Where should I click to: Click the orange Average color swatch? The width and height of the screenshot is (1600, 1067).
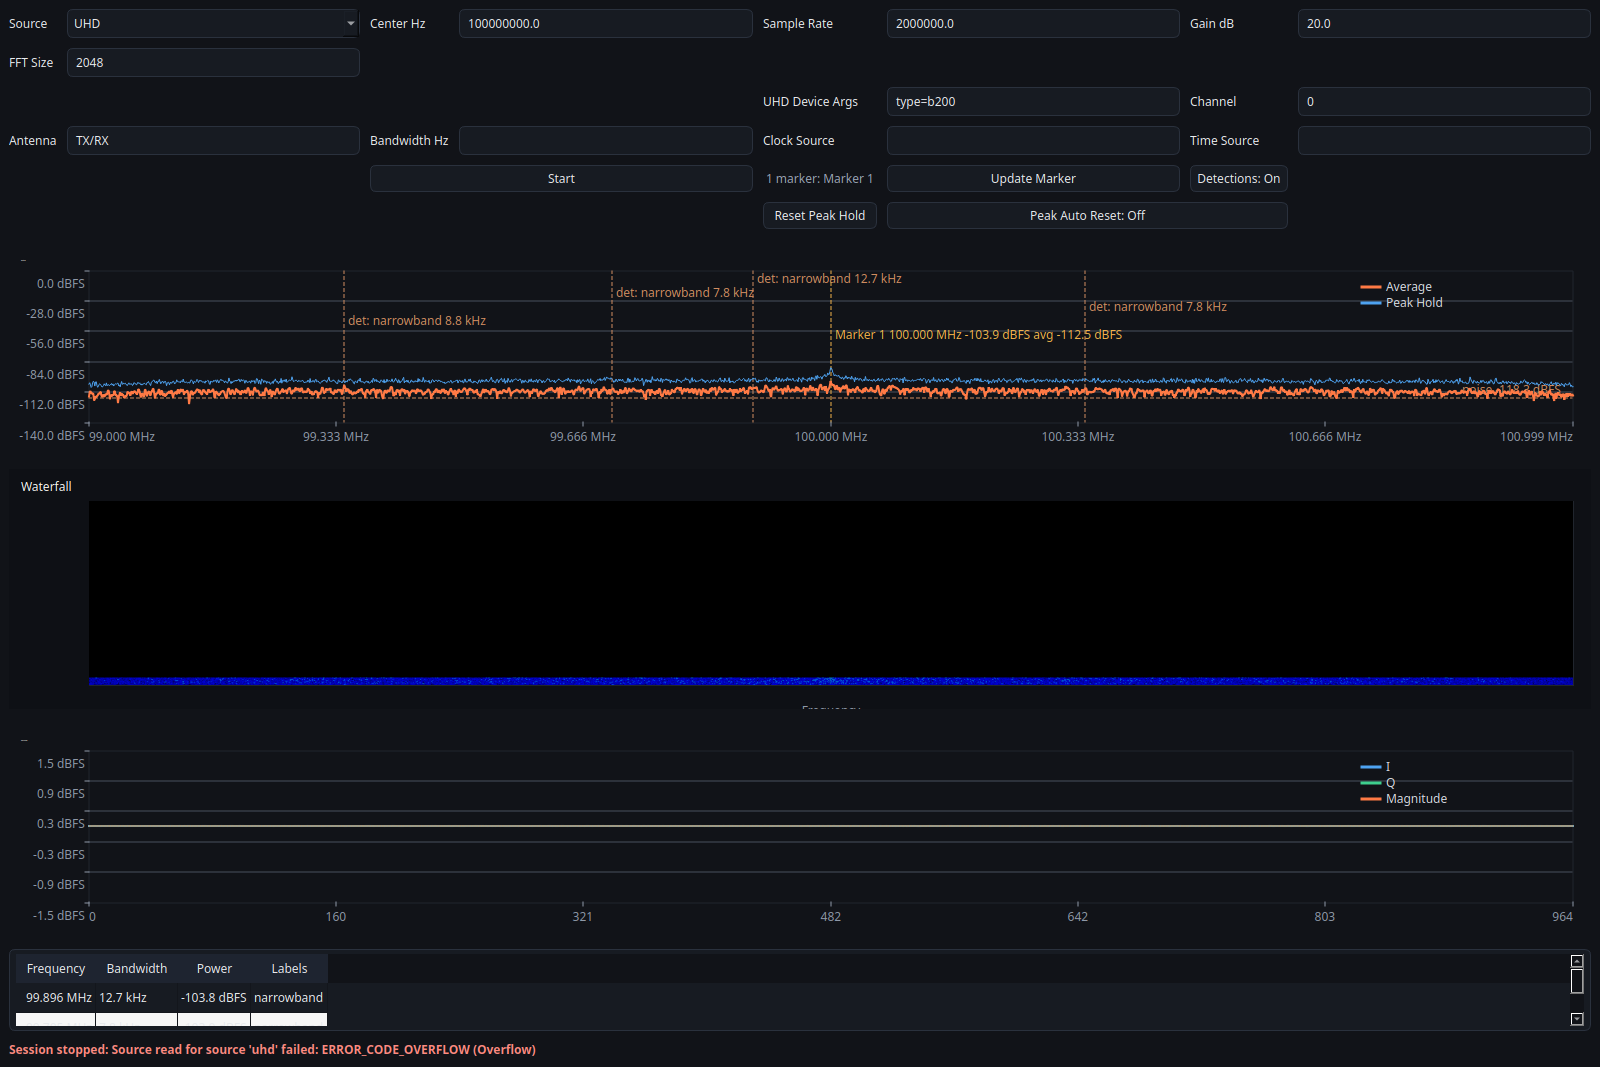pyautogui.click(x=1369, y=286)
